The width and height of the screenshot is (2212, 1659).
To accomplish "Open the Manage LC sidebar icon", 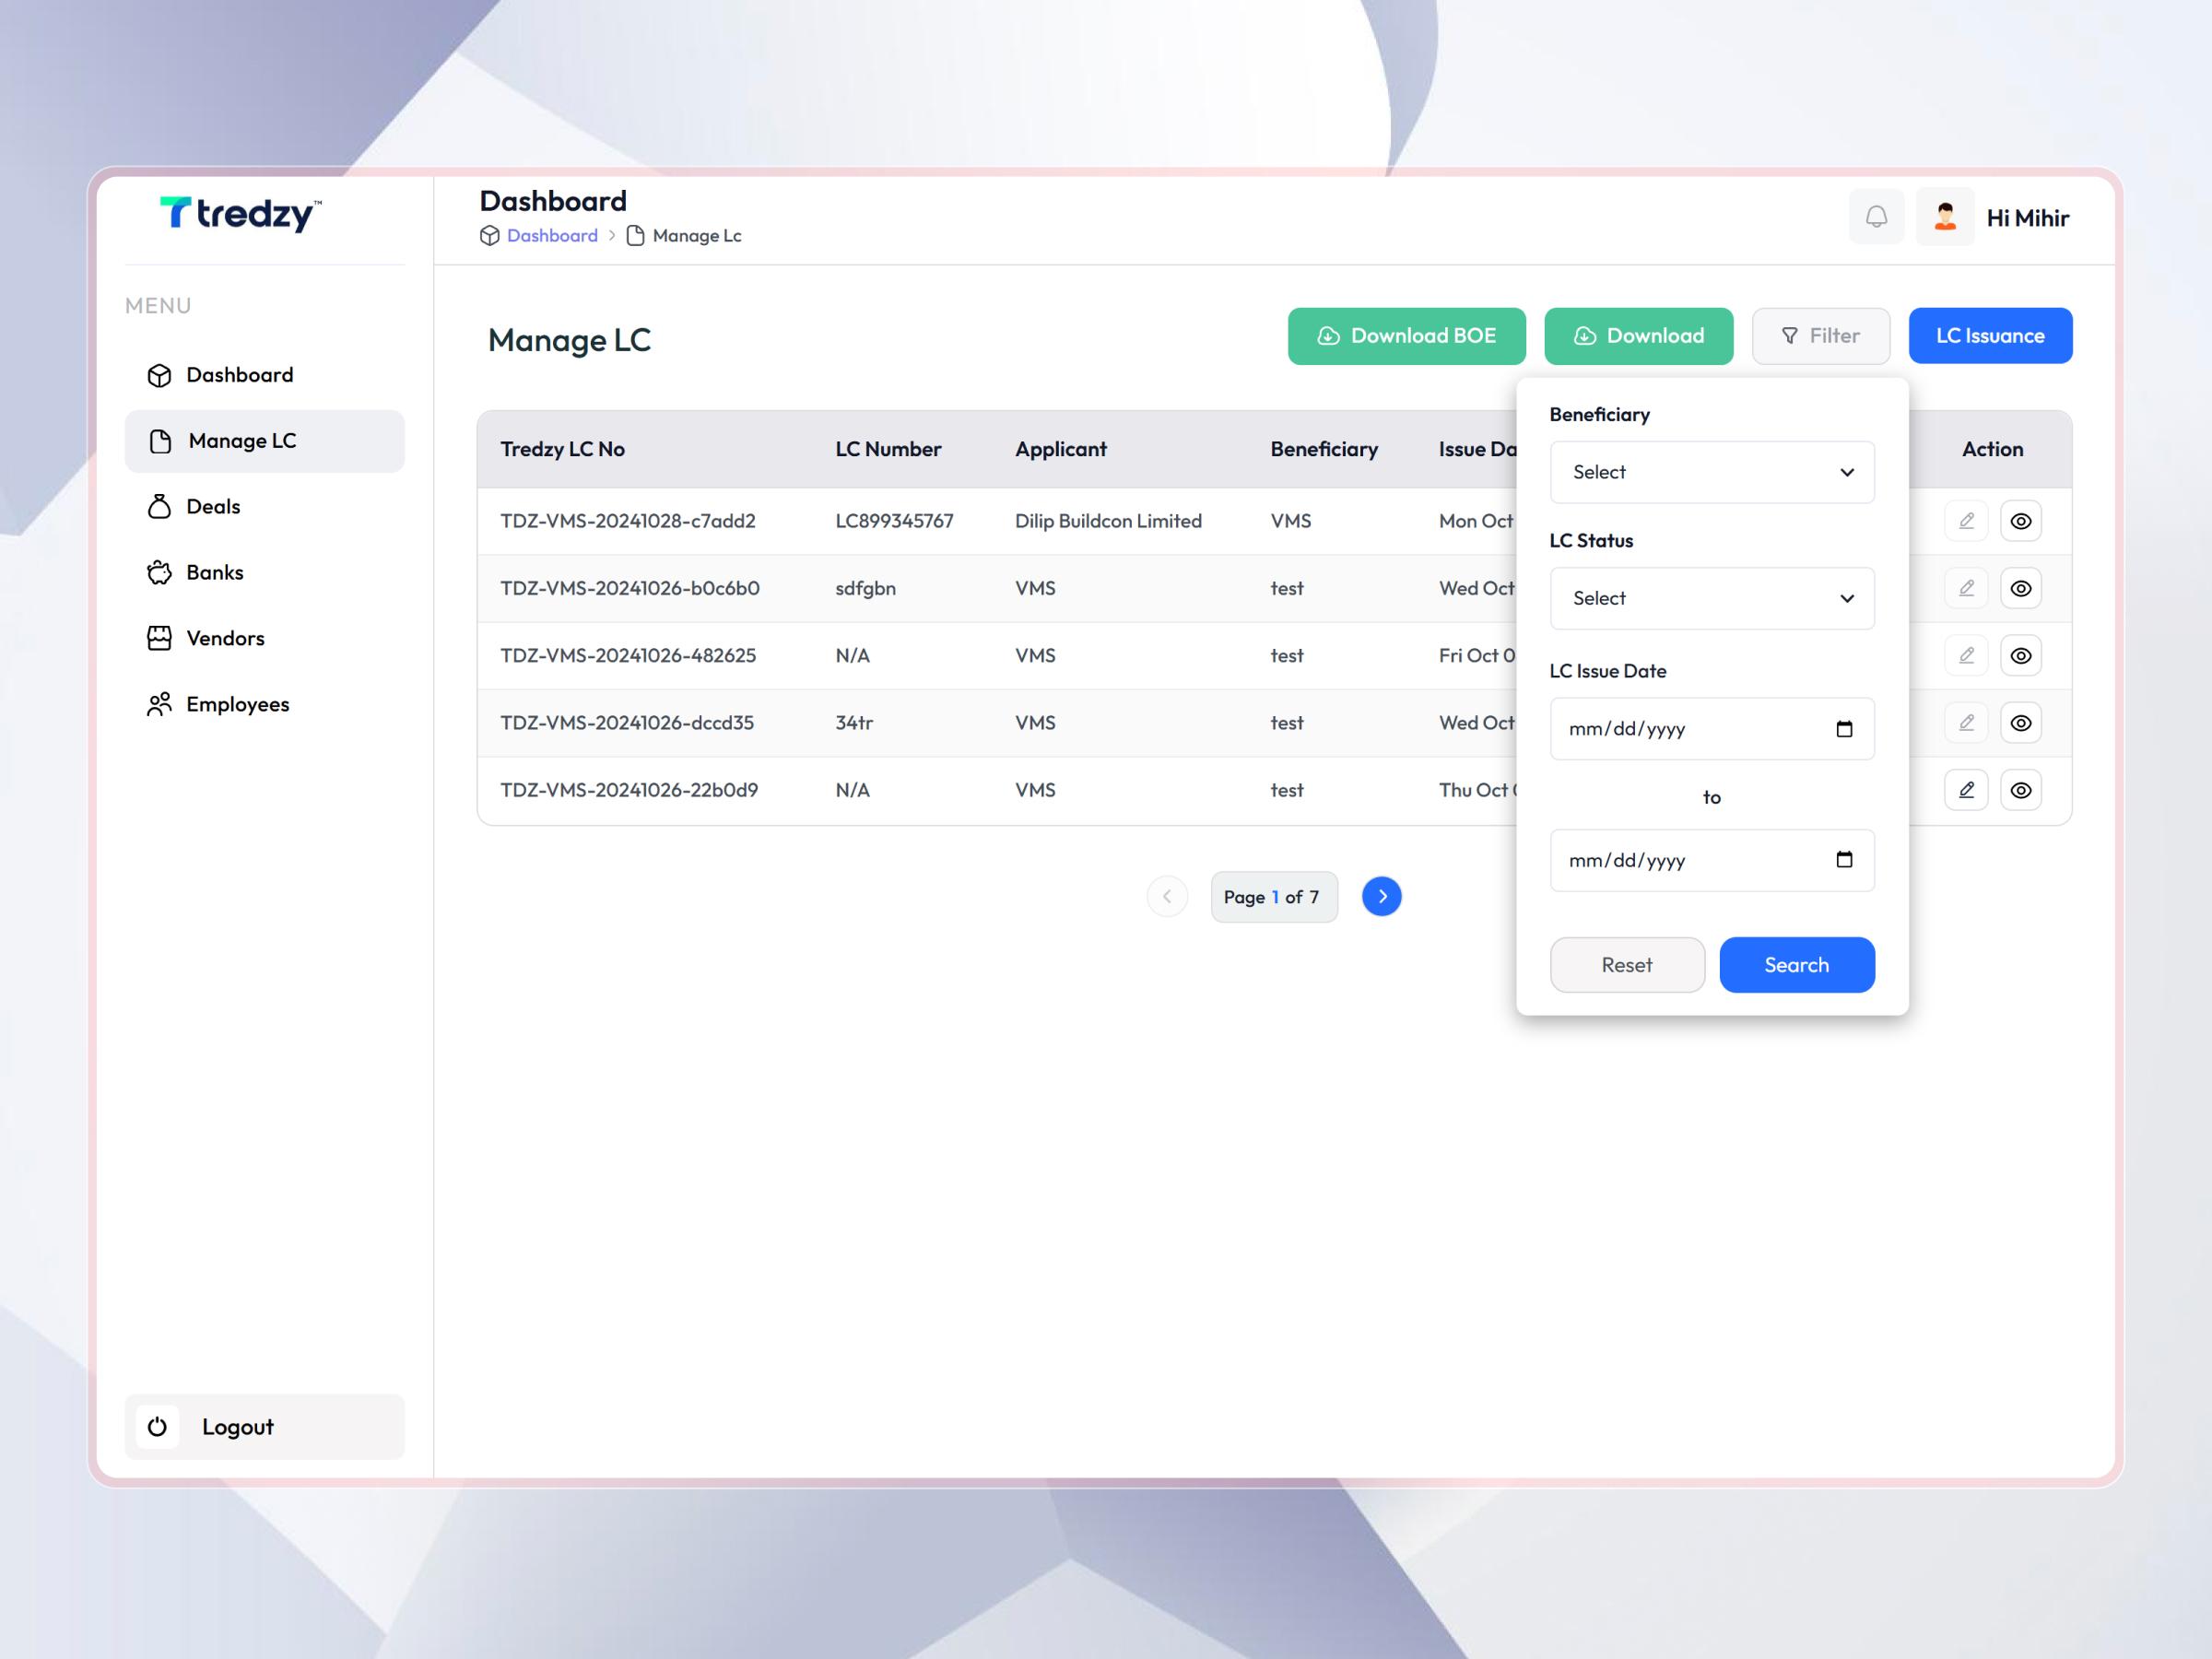I will point(161,440).
